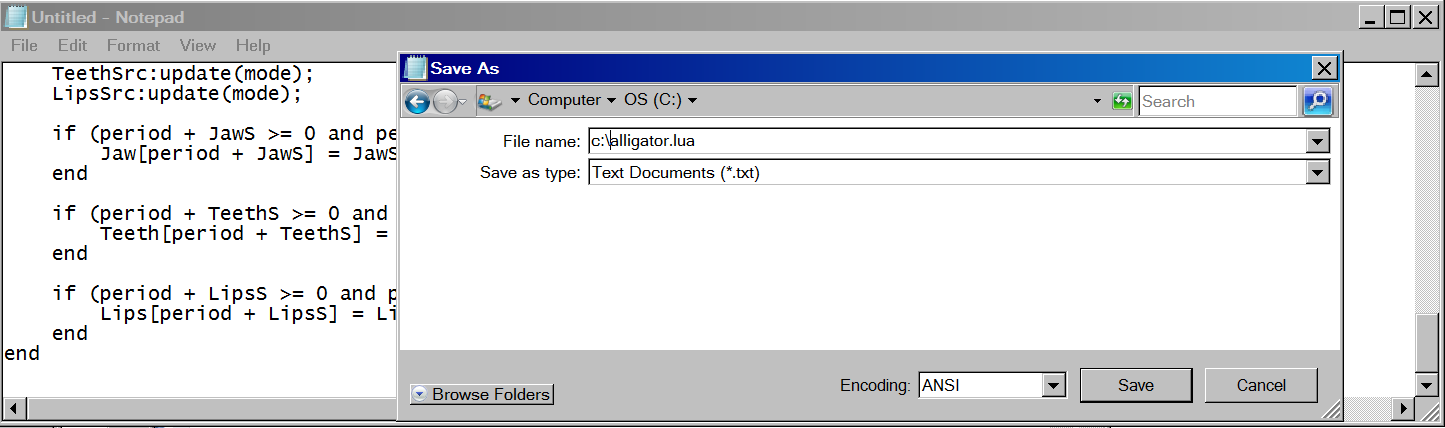
Task: Click the 'Encoding:' label
Action: [x=875, y=385]
